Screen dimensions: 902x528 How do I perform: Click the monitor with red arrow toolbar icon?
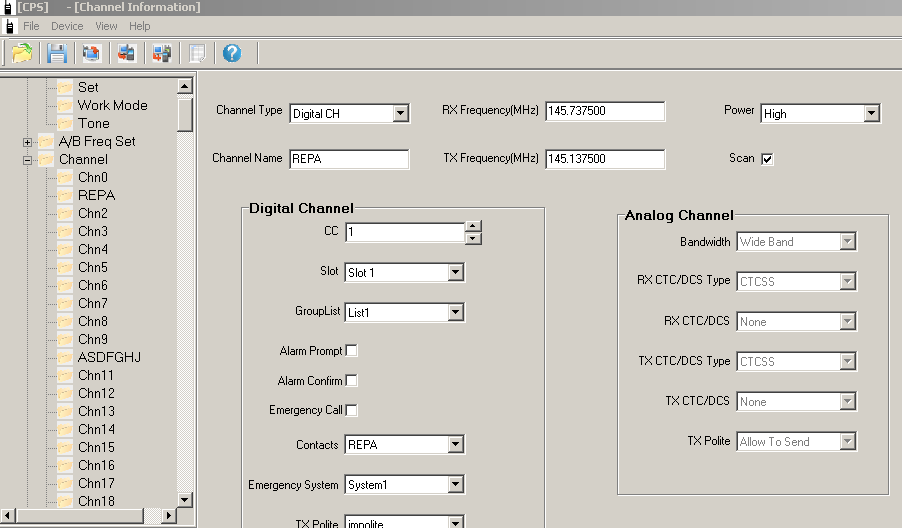91,53
